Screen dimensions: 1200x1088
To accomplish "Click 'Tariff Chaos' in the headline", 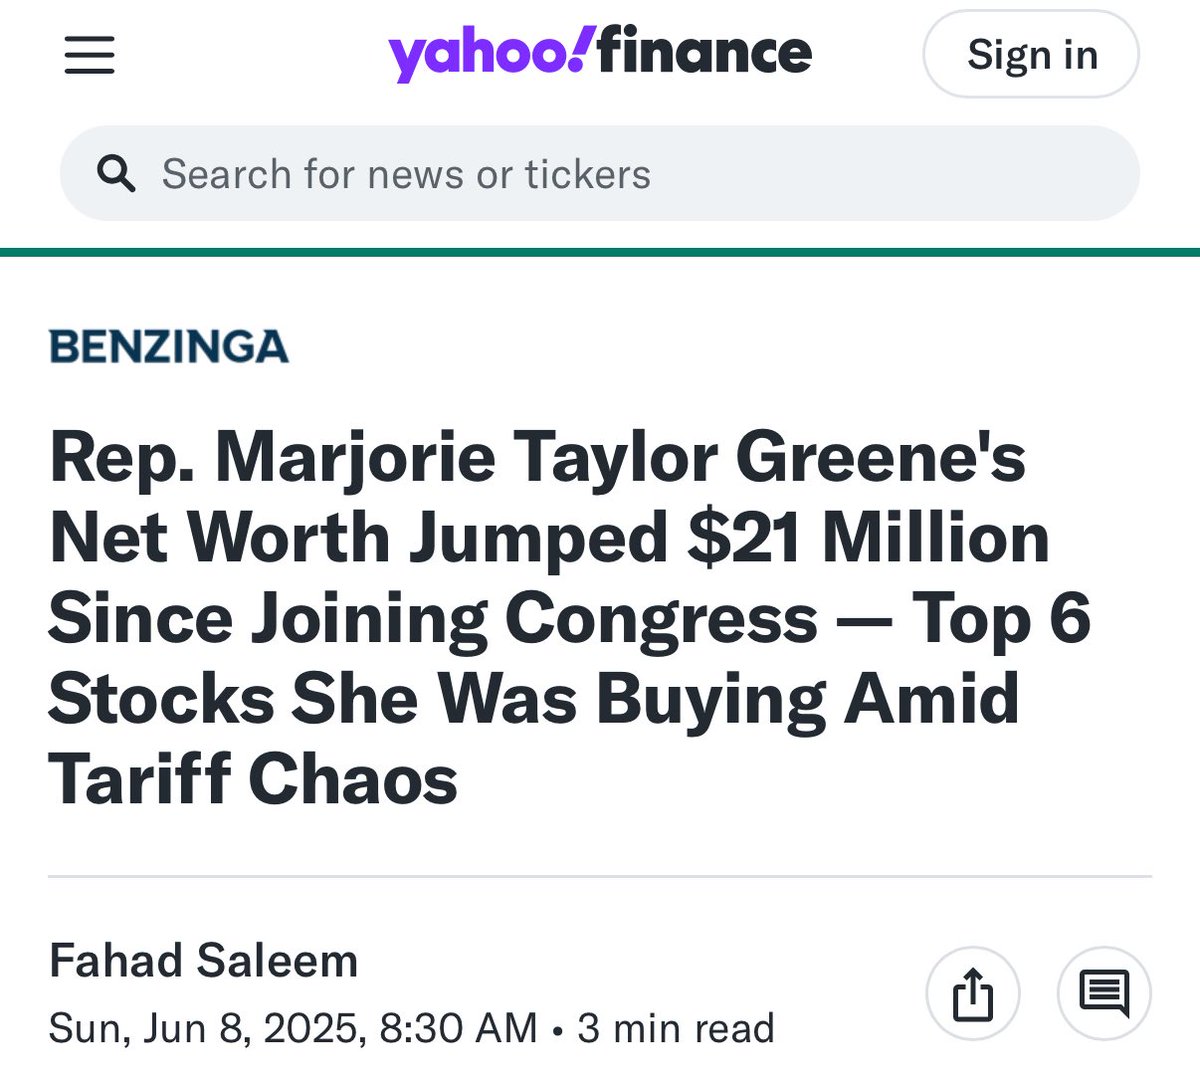I will [253, 779].
